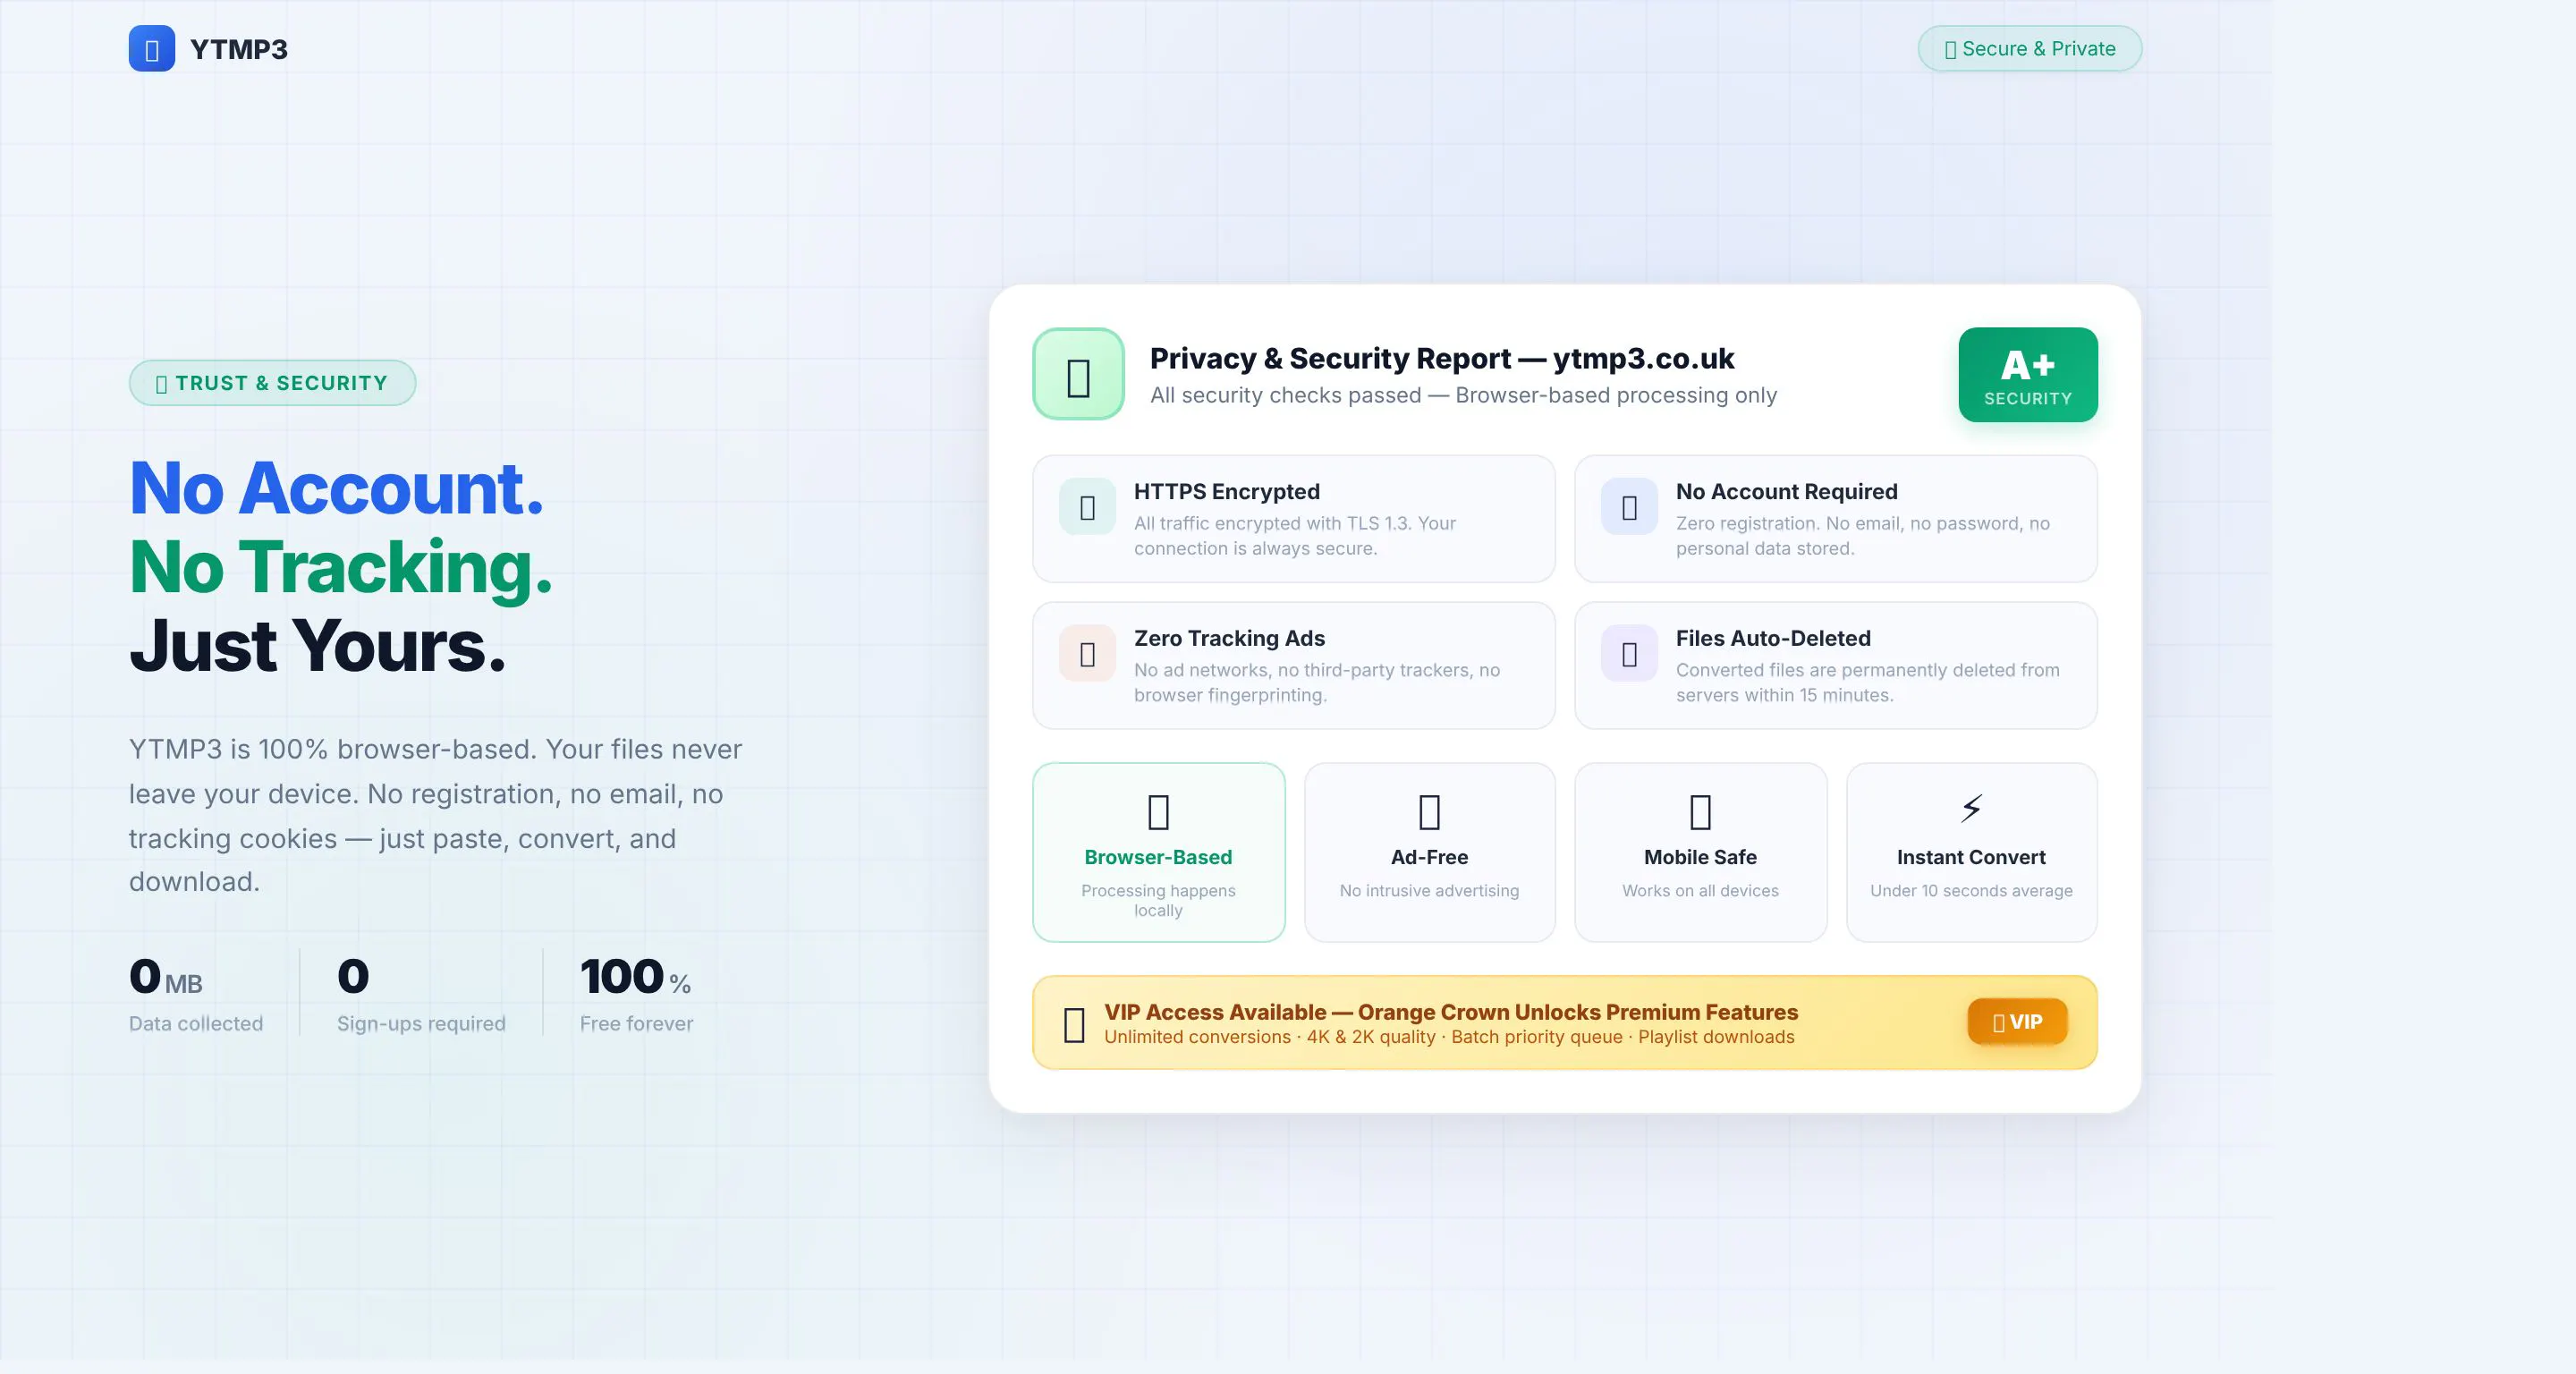2576x1374 pixels.
Task: Click the orange VIP button
Action: (x=2017, y=1022)
